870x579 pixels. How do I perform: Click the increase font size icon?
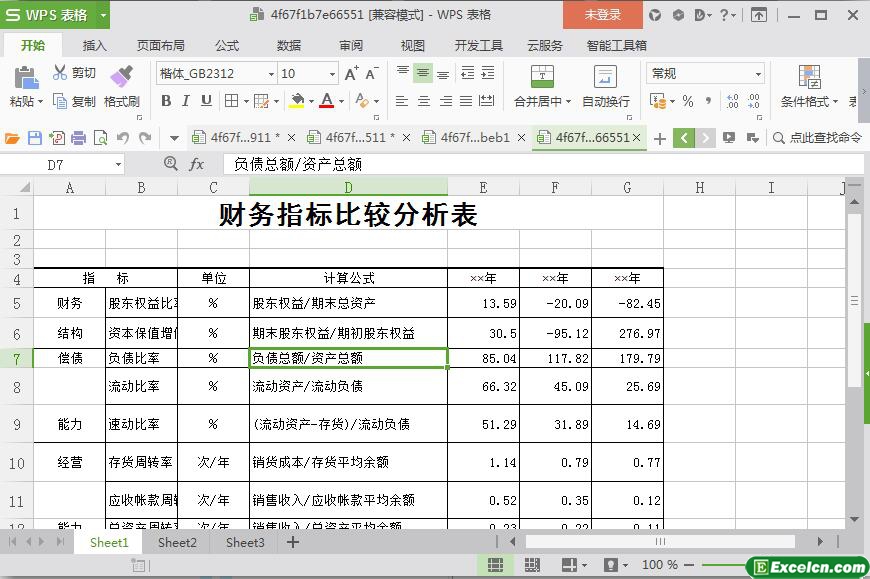pos(351,74)
